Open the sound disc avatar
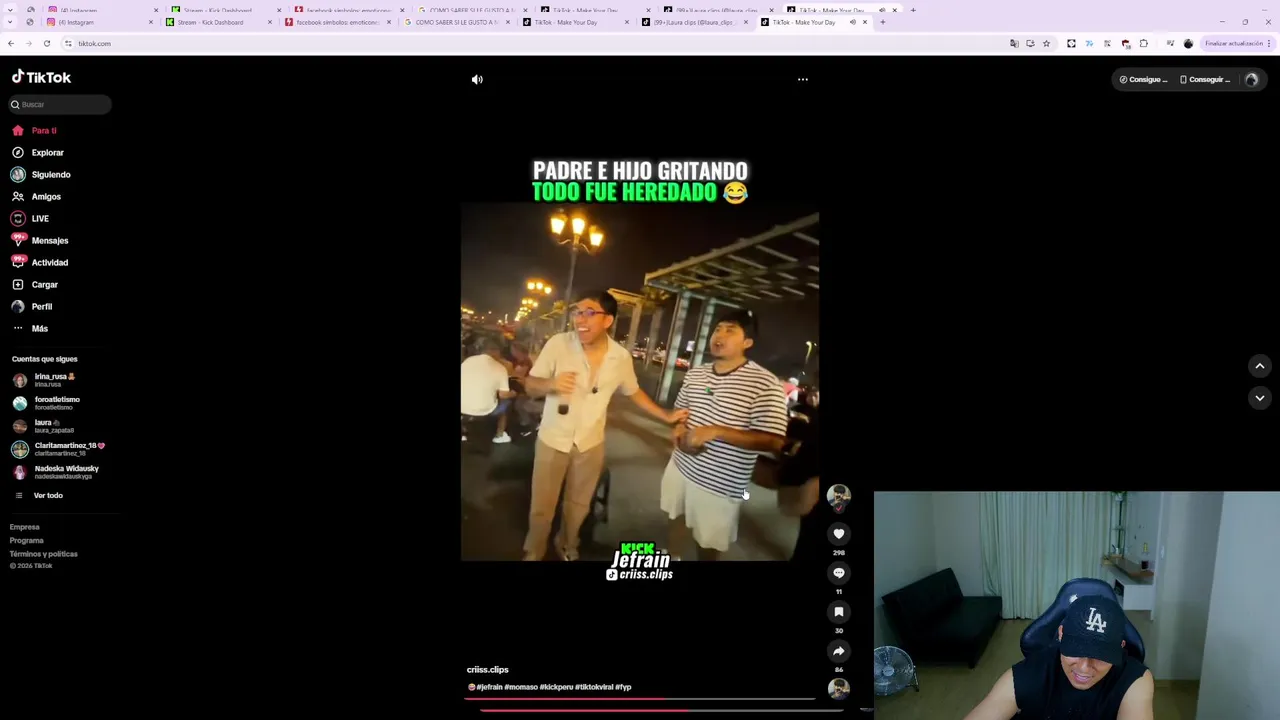Image resolution: width=1280 pixels, height=720 pixels. point(839,688)
